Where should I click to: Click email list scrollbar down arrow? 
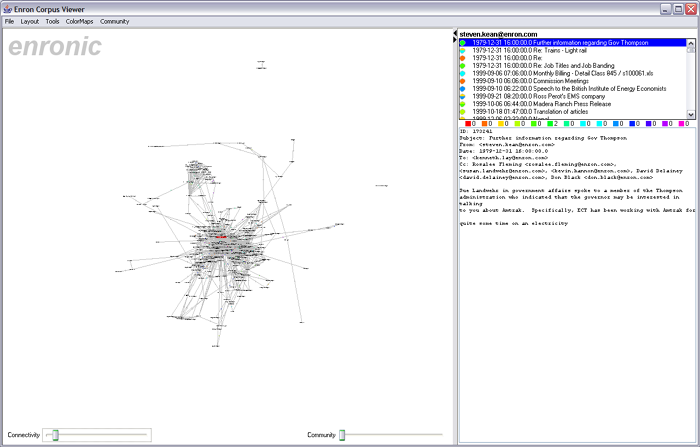click(x=691, y=114)
